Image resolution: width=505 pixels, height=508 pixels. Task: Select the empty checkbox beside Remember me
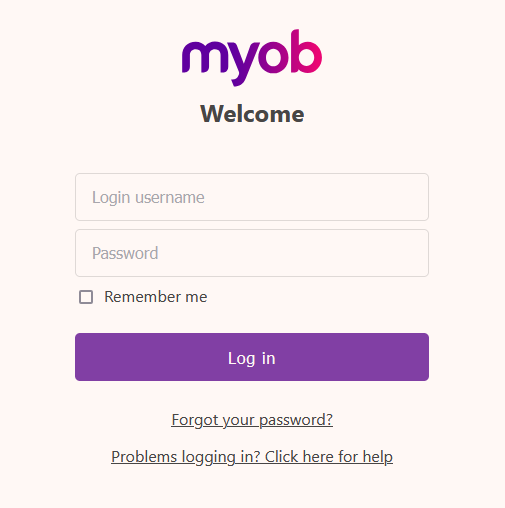click(86, 297)
